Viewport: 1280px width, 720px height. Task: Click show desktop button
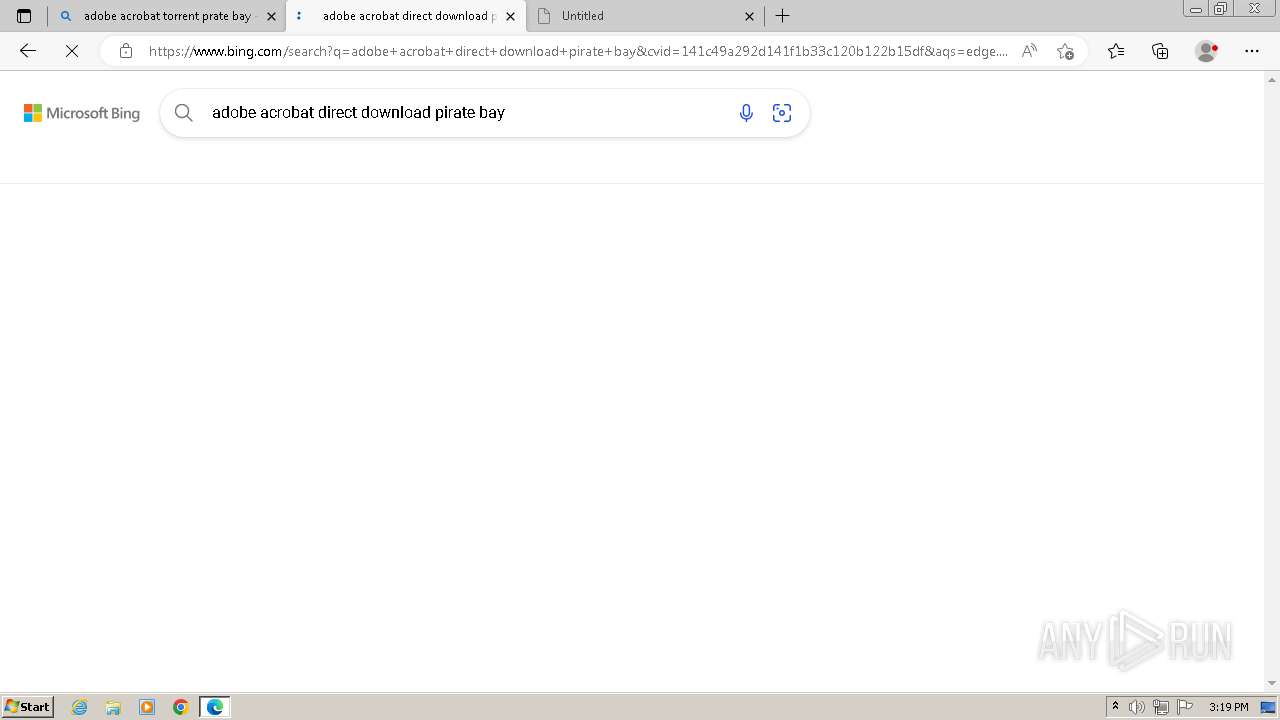tap(1268, 707)
